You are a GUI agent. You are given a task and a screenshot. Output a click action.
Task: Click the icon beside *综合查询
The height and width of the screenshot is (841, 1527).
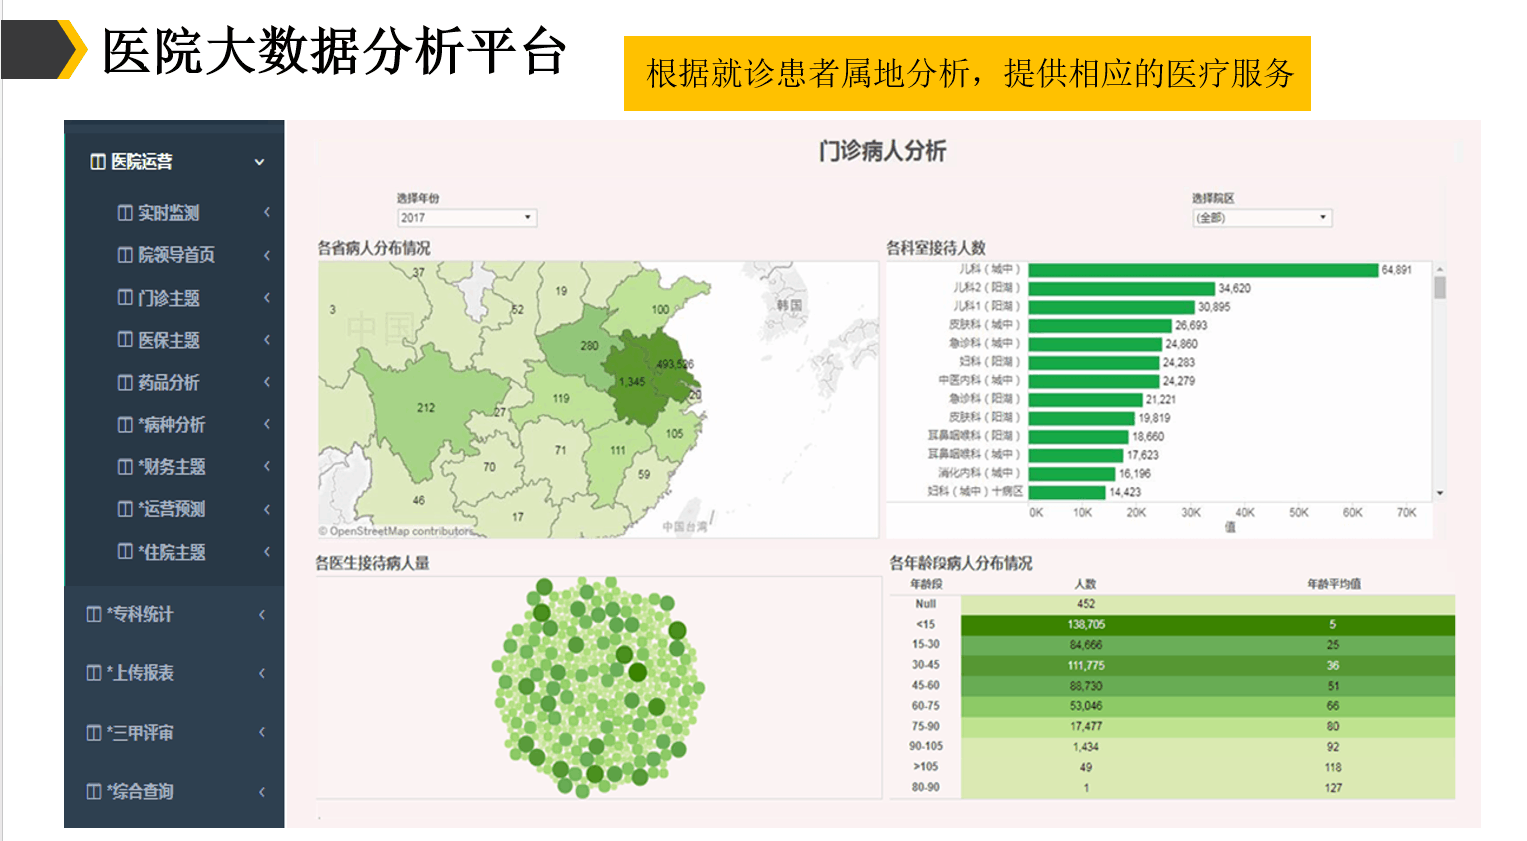[x=94, y=792]
